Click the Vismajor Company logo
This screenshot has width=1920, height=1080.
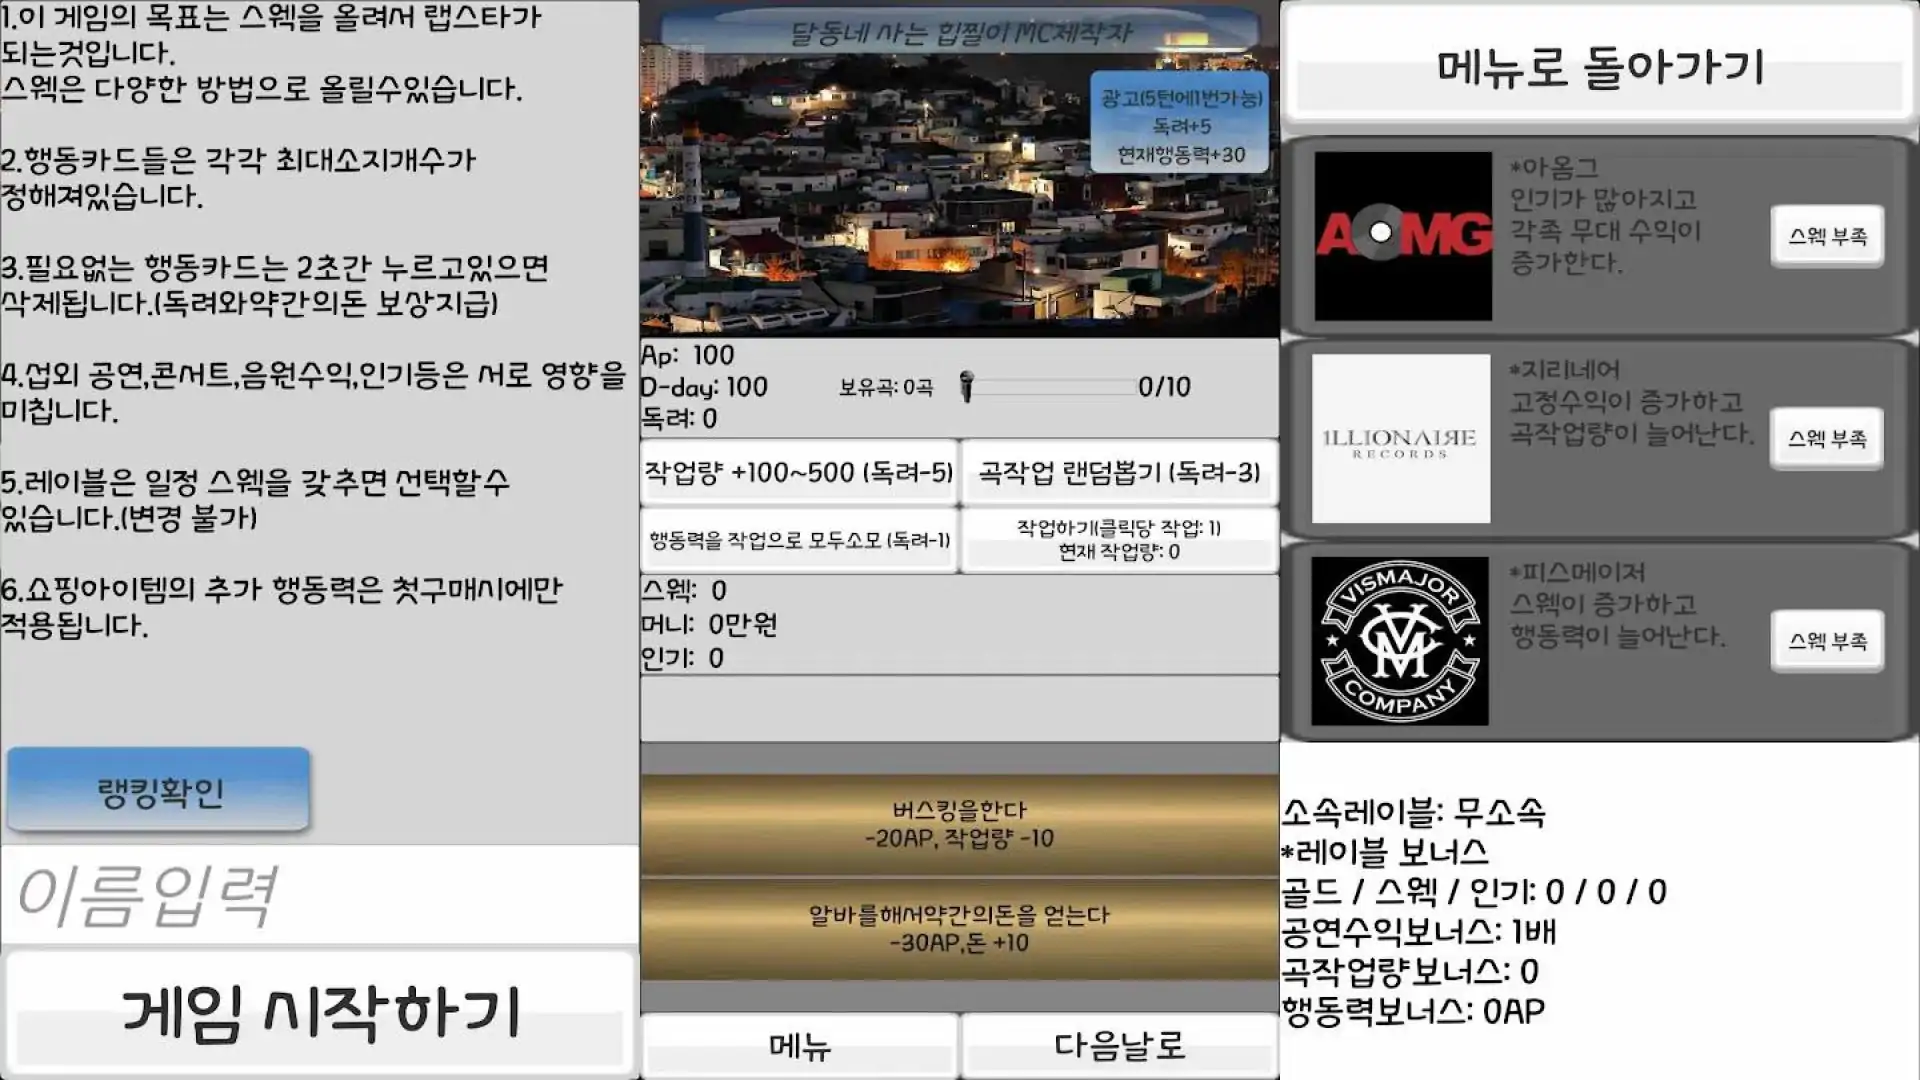tap(1399, 641)
